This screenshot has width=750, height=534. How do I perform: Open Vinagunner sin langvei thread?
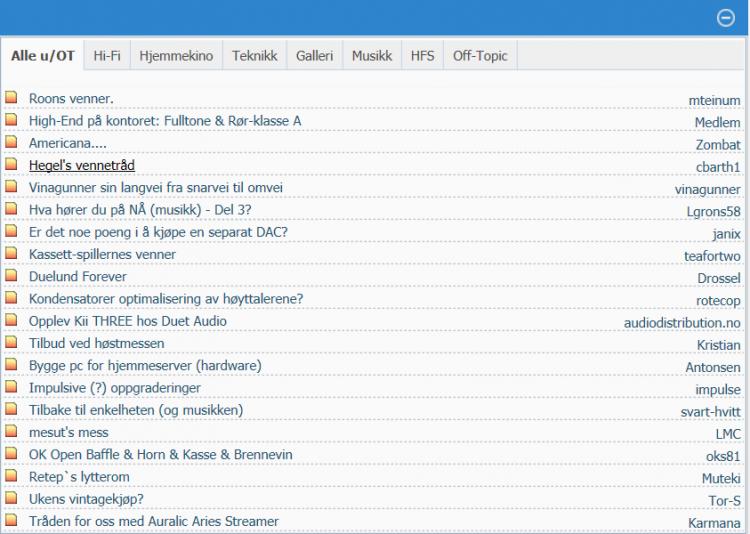click(x=155, y=188)
